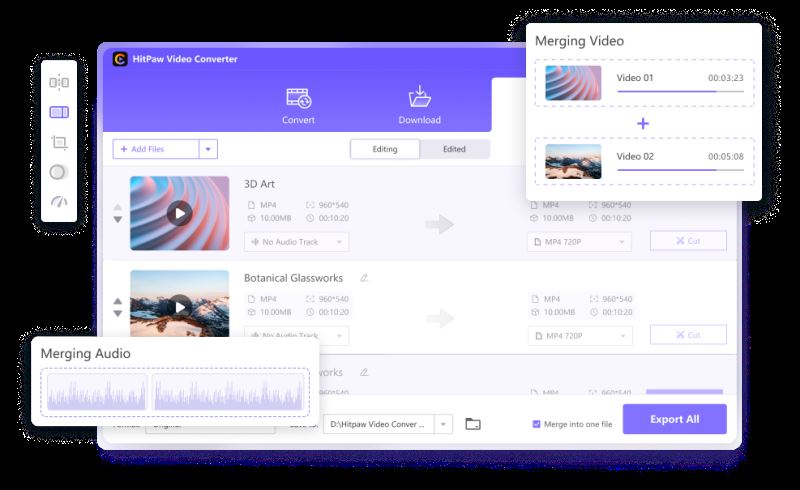Viewport: 800px width, 490px height.
Task: Click the Video 01 progress bar
Action: pos(680,91)
